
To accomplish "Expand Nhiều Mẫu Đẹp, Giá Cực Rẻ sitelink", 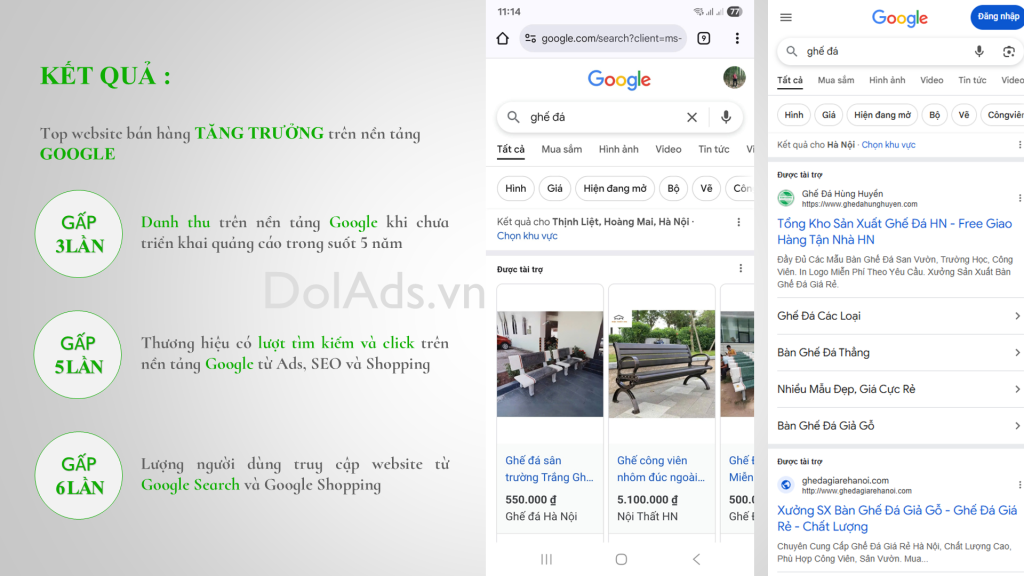I will point(899,389).
